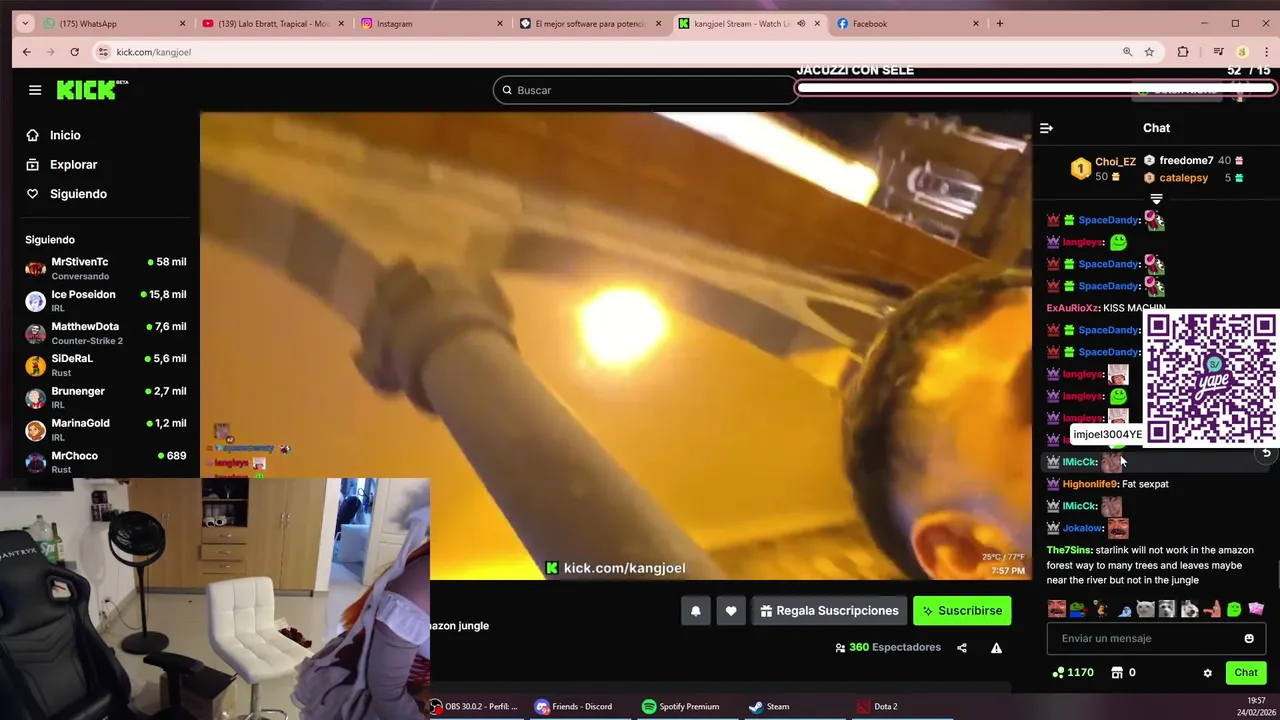The height and width of the screenshot is (720, 1280).
Task: Open MrStivenTc followed channel
Action: click(x=105, y=268)
